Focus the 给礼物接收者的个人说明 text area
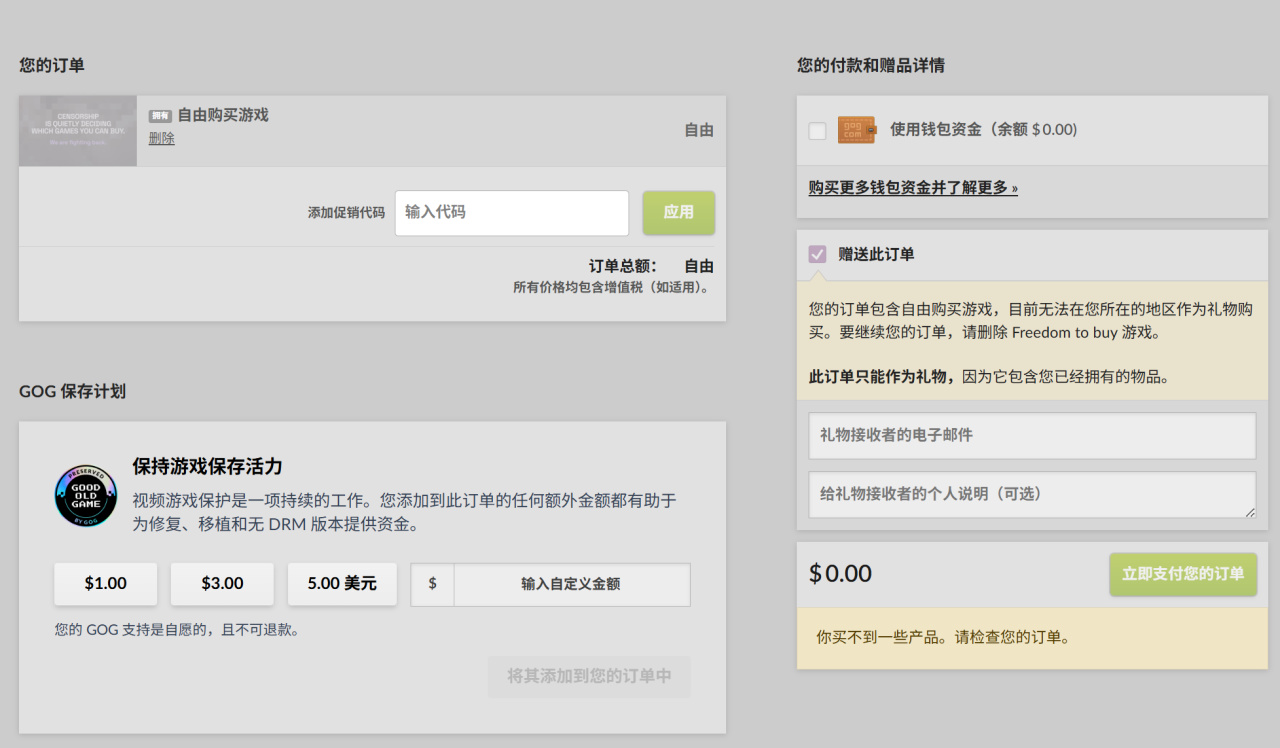 pos(1031,495)
